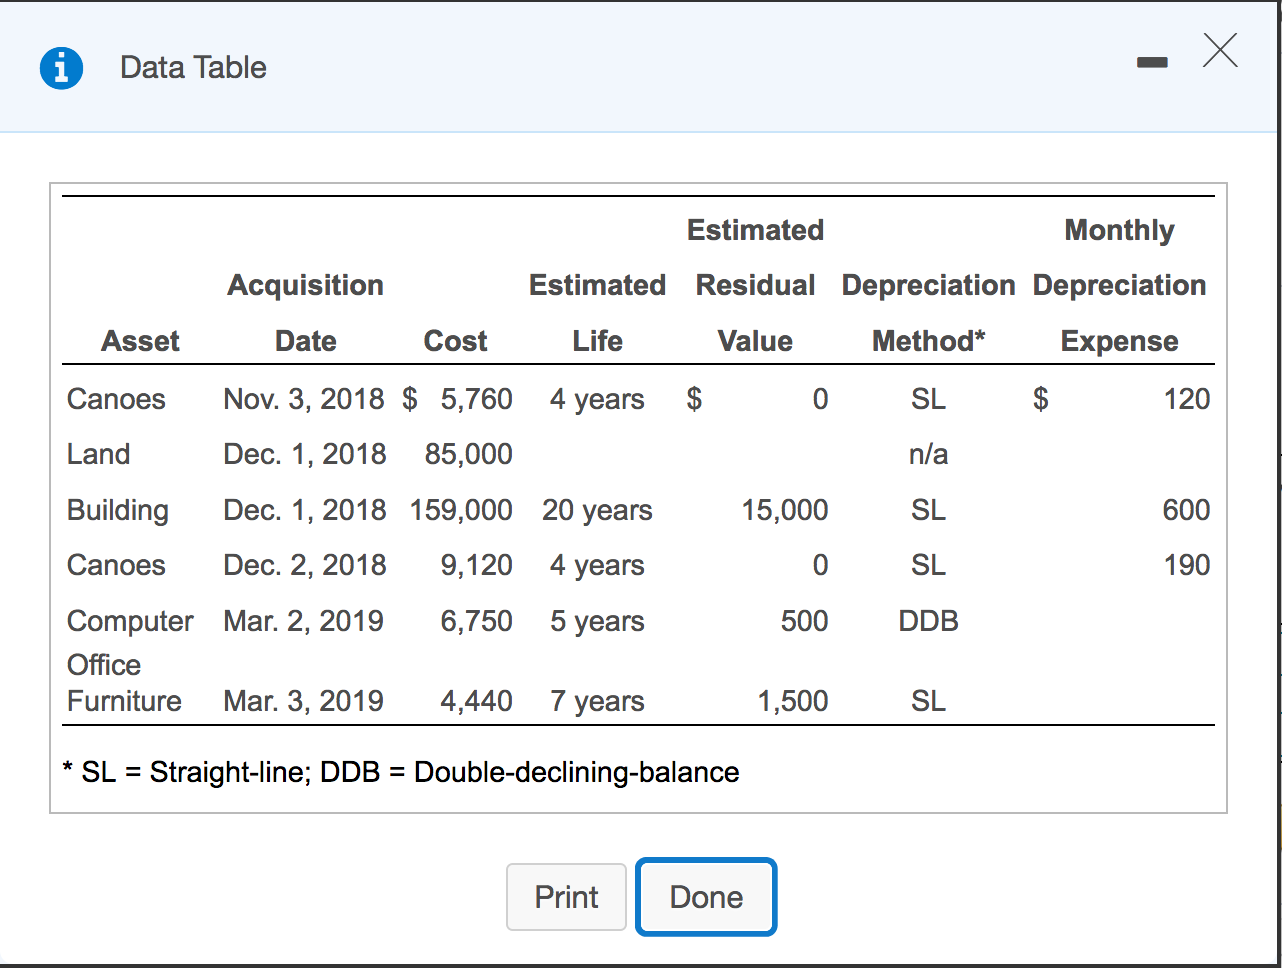Select the Asset column header
The height and width of the screenshot is (968, 1282).
(x=140, y=341)
